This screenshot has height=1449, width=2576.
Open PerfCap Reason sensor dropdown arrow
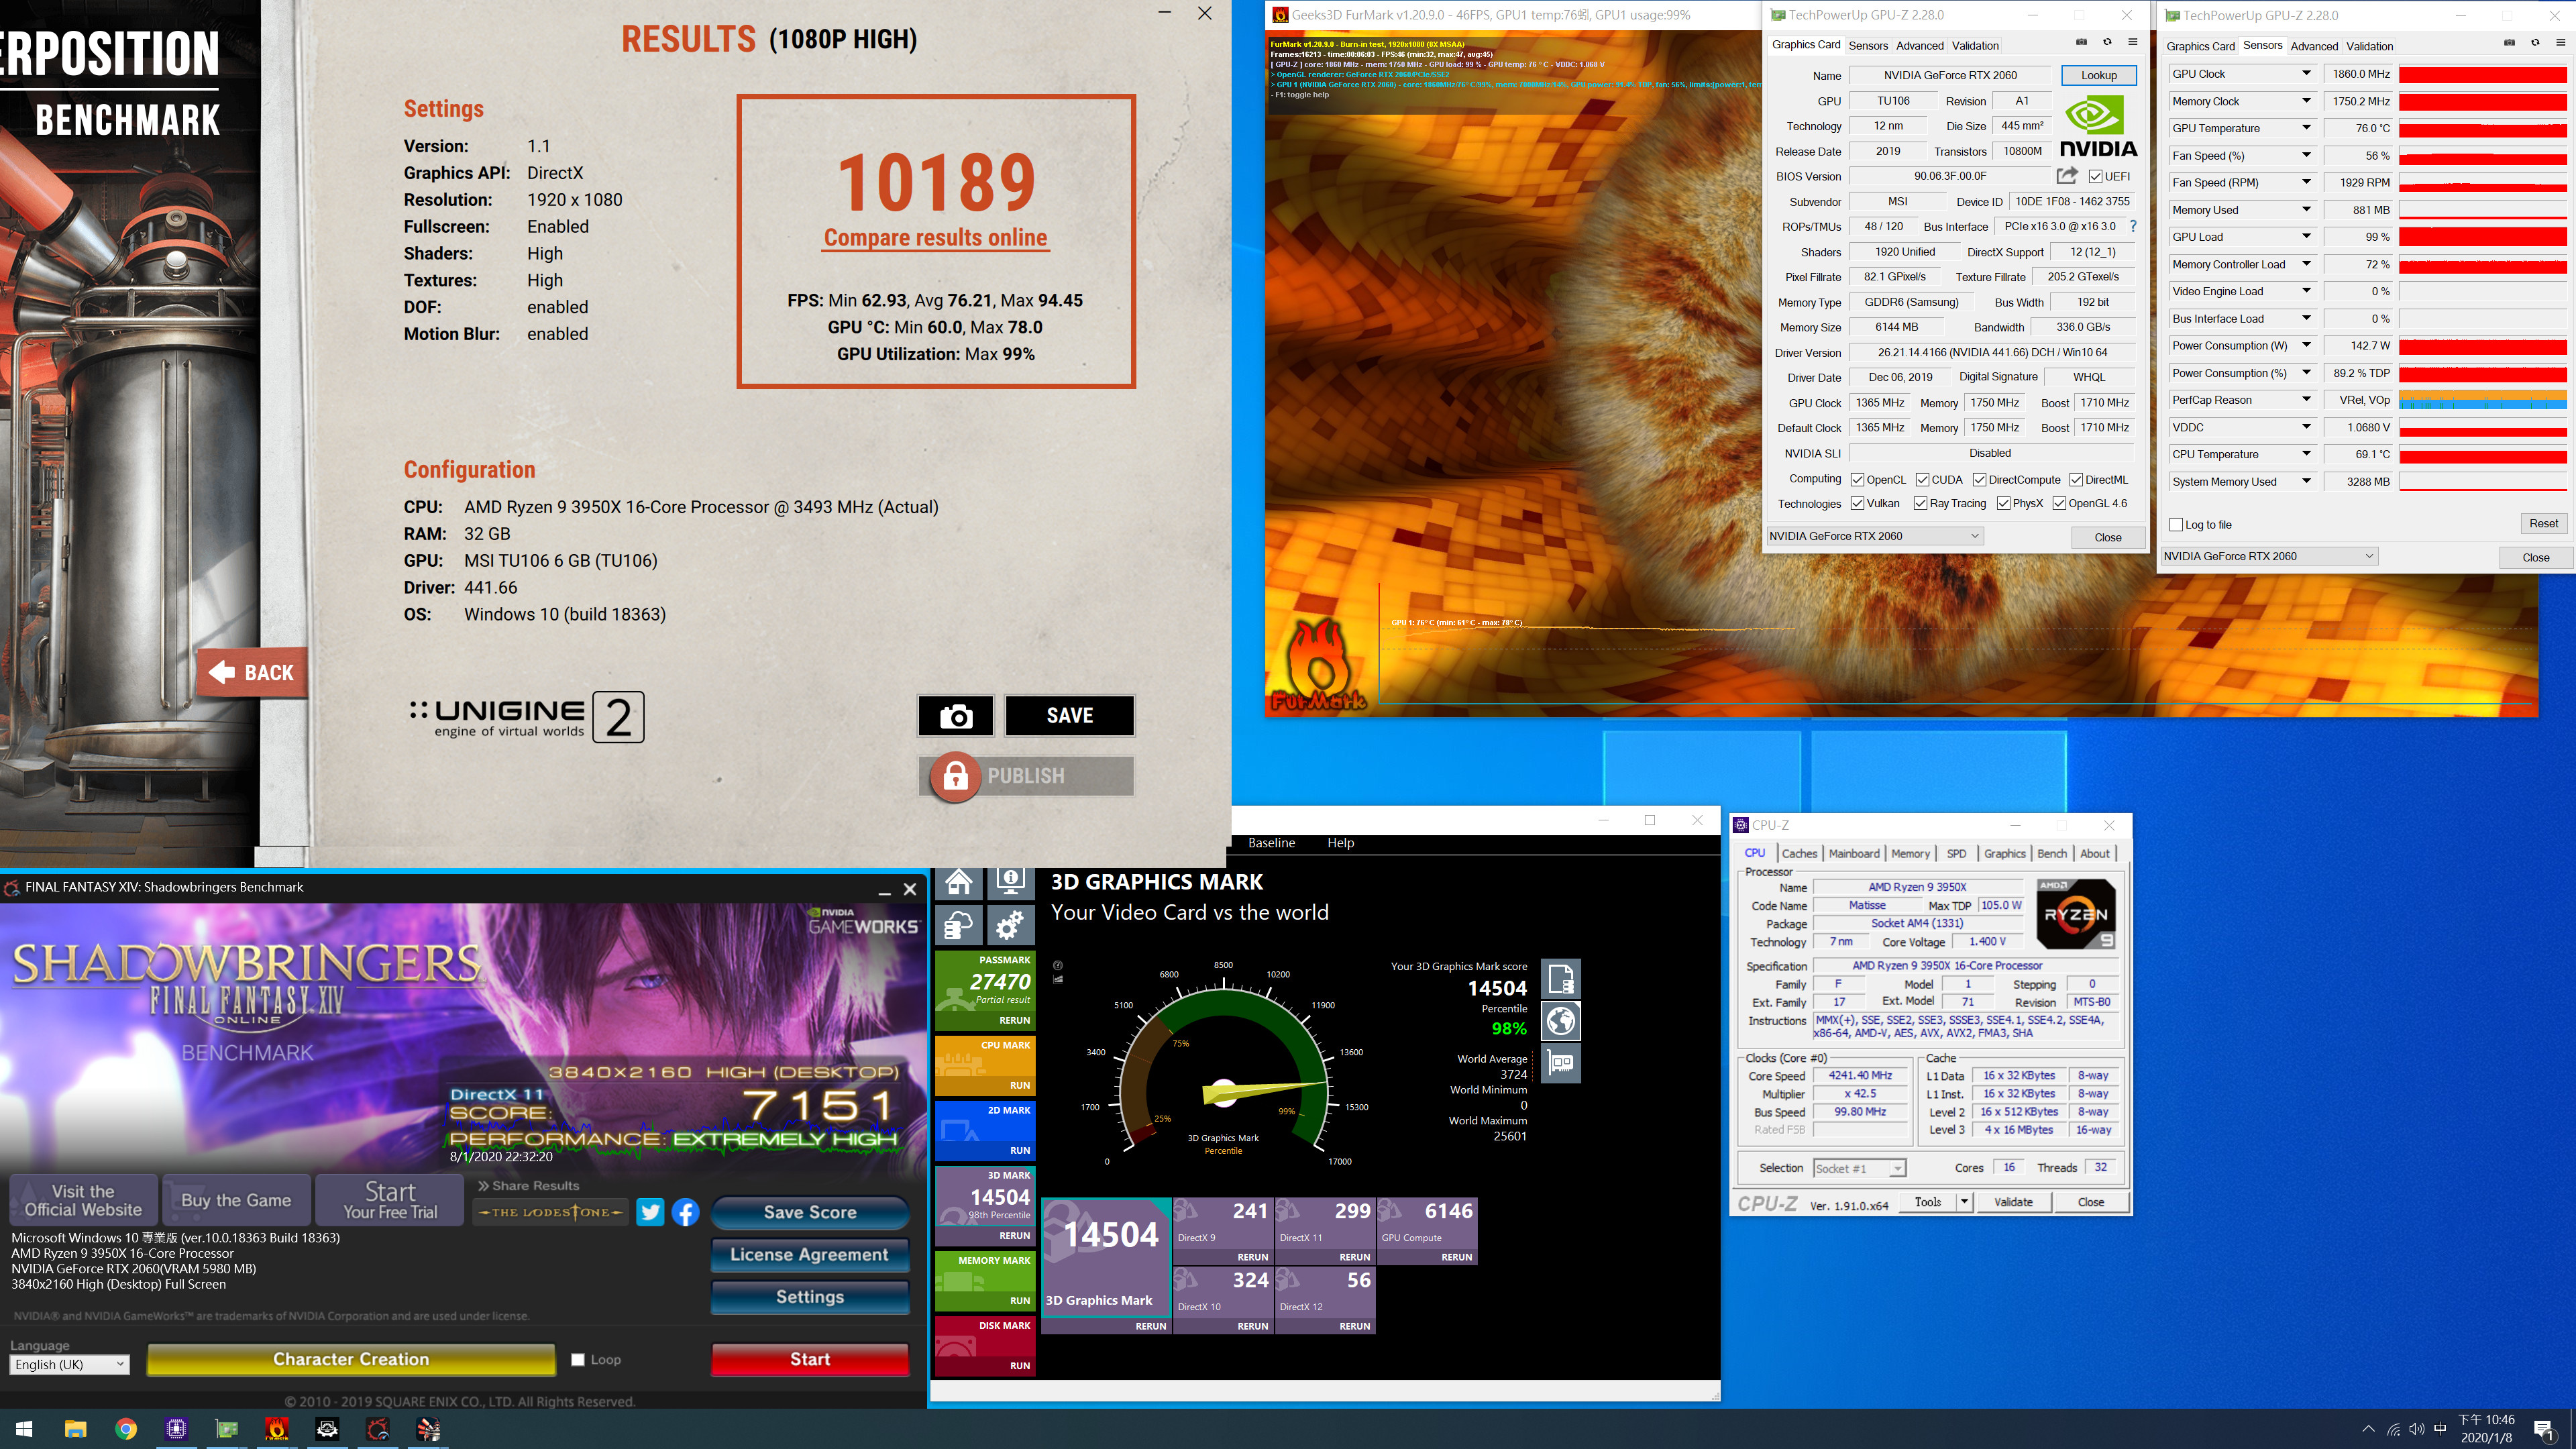pos(2306,399)
